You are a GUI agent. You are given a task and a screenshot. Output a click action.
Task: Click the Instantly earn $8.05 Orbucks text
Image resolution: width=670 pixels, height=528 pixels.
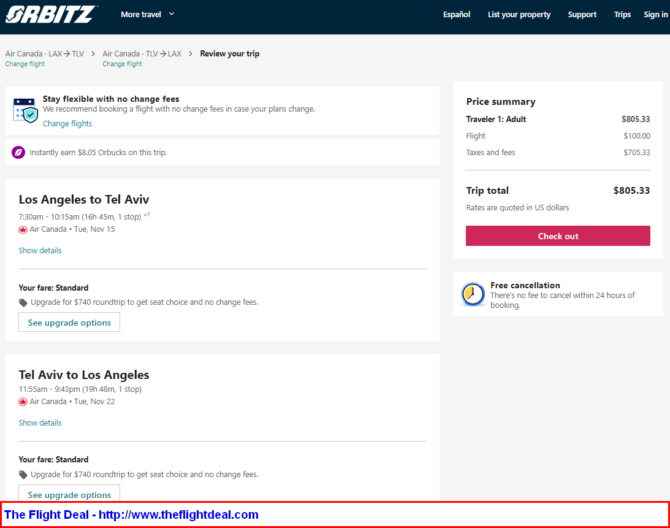tap(98, 153)
